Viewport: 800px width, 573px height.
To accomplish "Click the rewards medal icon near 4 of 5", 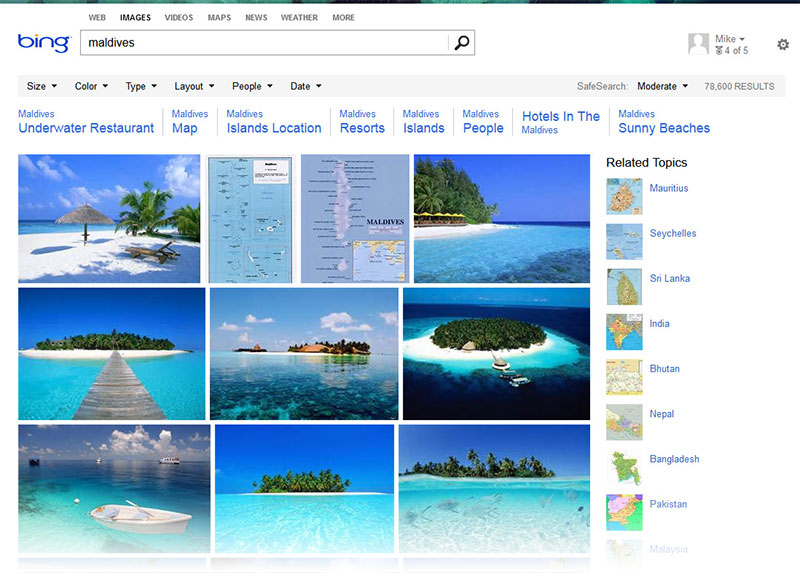I will 719,51.
